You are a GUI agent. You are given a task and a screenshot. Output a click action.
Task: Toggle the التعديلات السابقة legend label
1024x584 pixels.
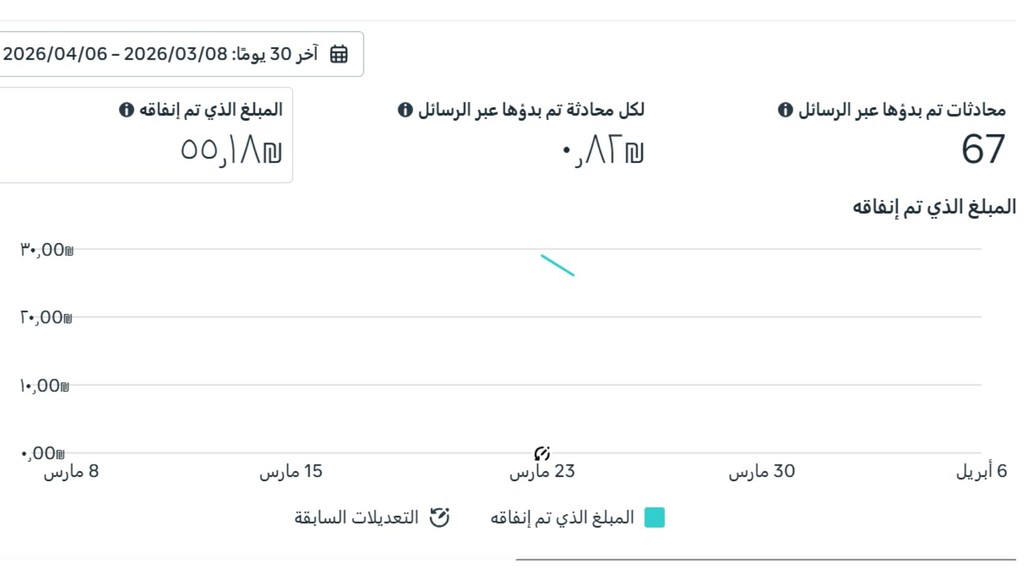pos(356,517)
